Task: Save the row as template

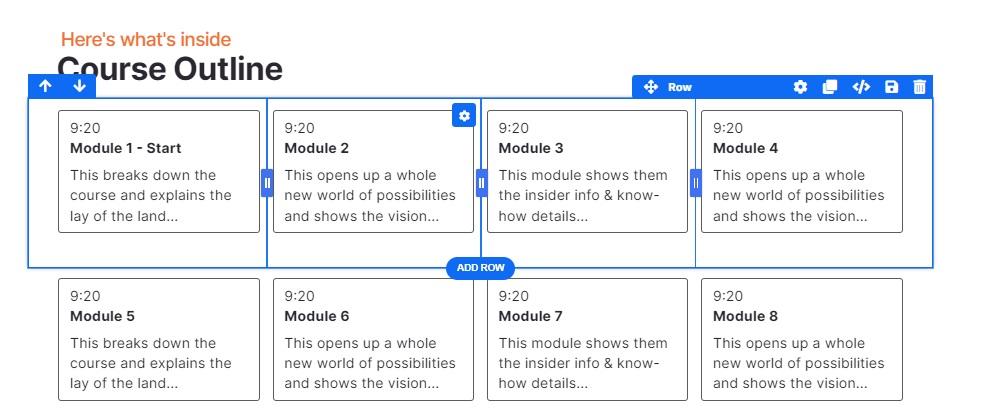Action: [891, 87]
